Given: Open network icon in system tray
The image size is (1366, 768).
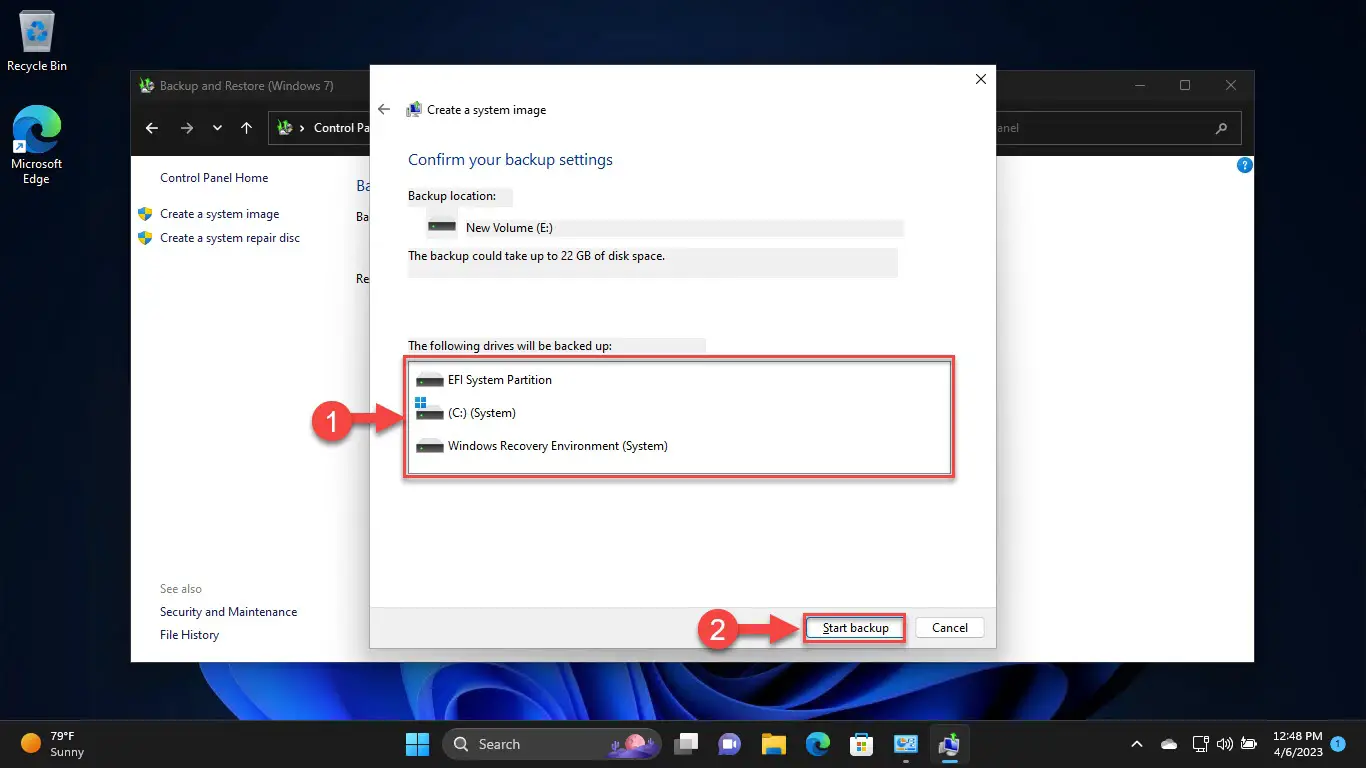Looking at the screenshot, I should tap(1201, 744).
